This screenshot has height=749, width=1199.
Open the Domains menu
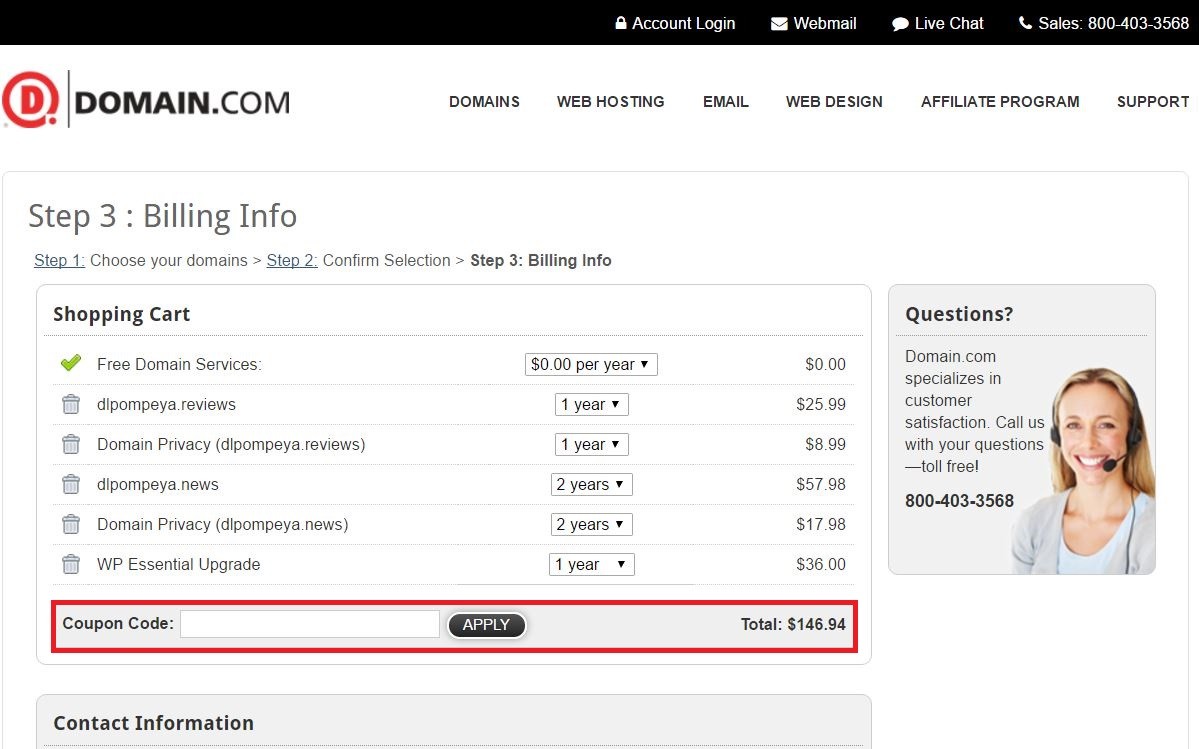484,101
